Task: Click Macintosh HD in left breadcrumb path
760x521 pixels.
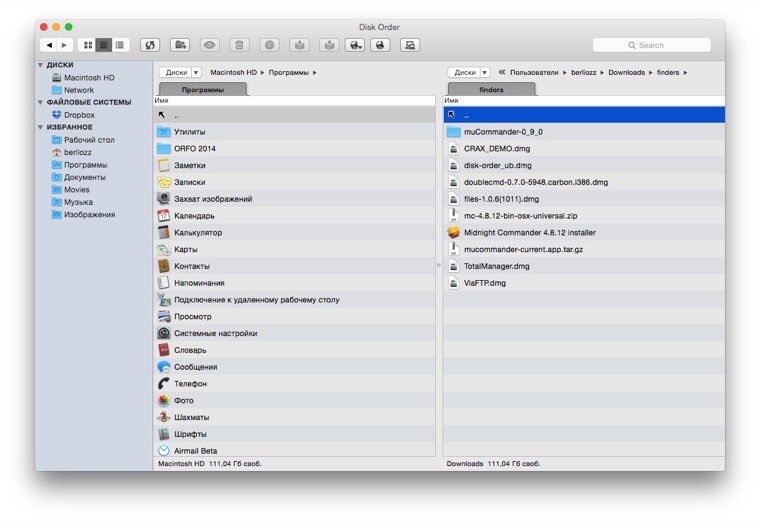Action: pyautogui.click(x=232, y=73)
